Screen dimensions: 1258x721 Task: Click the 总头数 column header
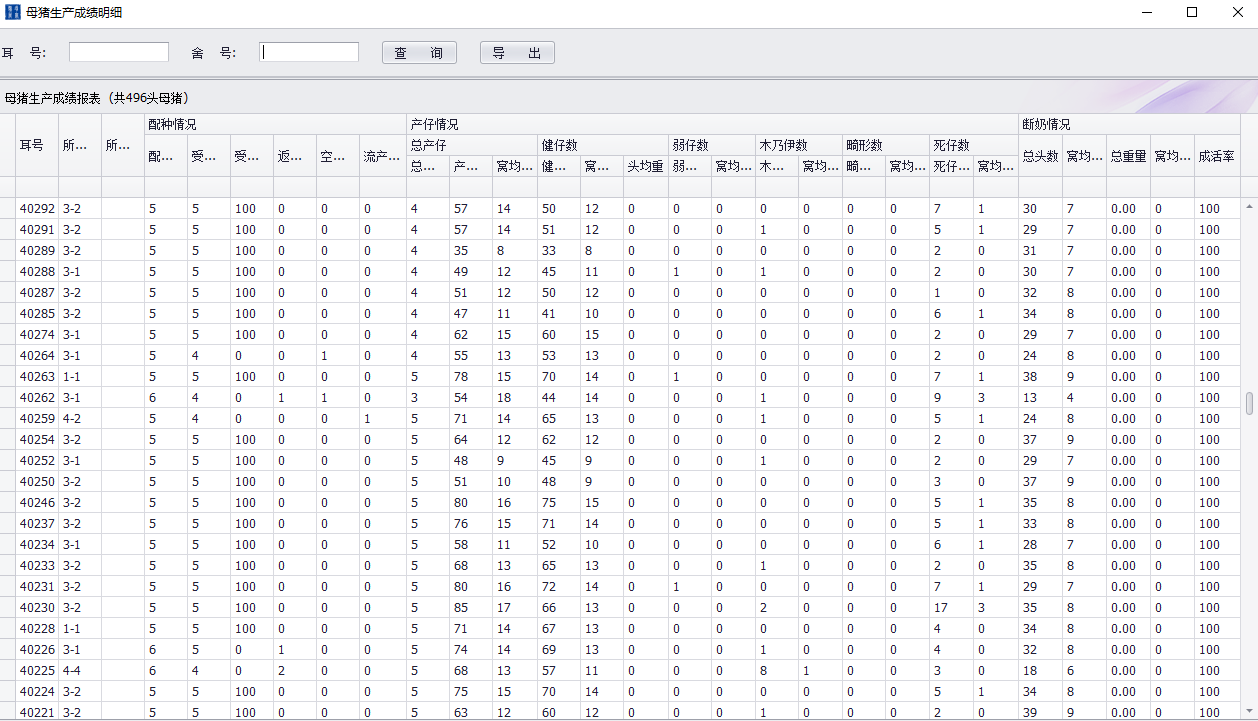(x=1040, y=156)
